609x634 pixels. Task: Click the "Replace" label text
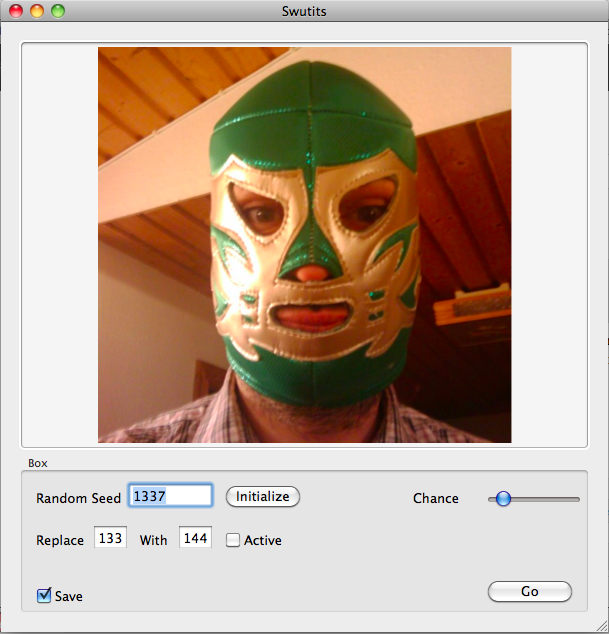point(60,540)
